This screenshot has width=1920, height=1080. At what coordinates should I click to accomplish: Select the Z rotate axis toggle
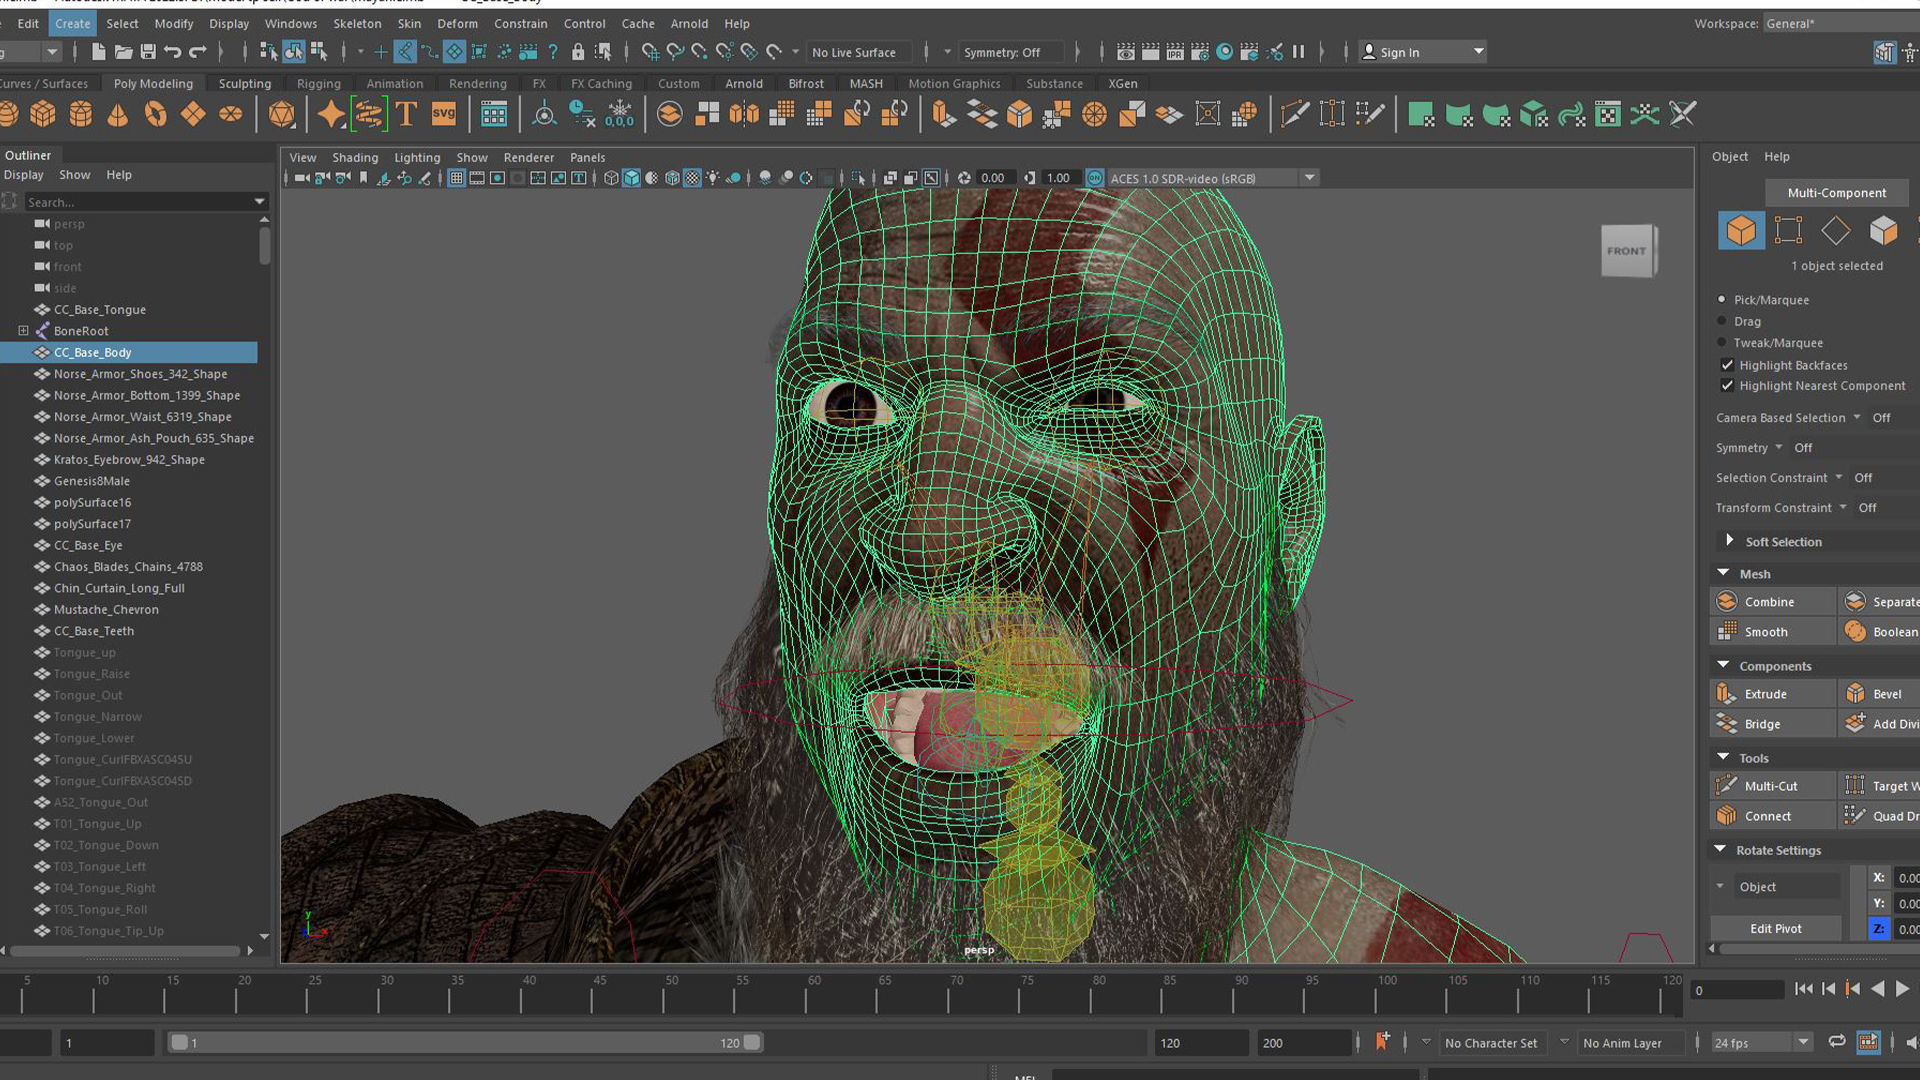pyautogui.click(x=1879, y=929)
